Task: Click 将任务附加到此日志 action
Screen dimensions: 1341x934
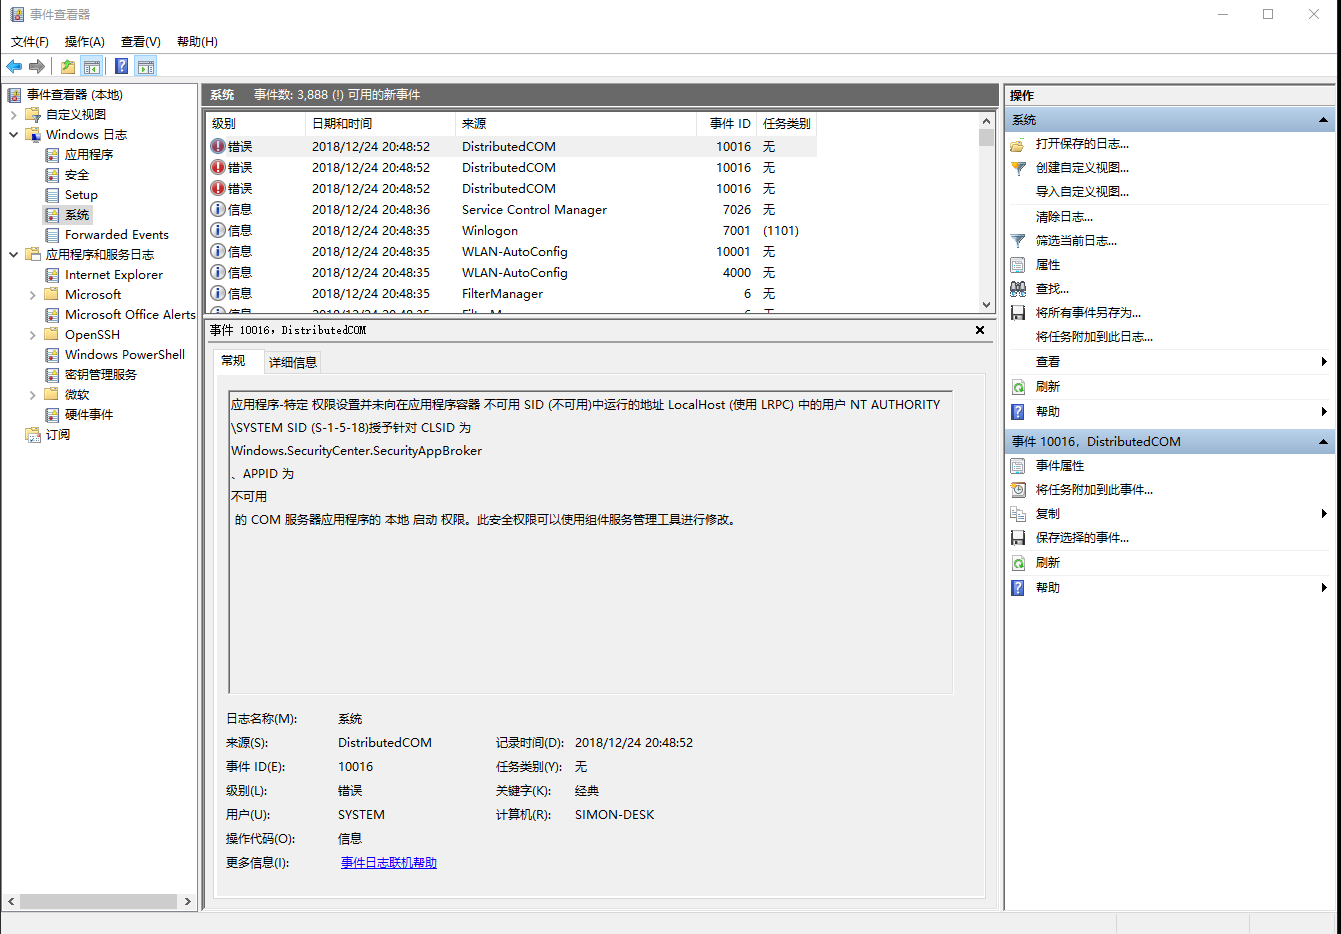Action: 1094,337
